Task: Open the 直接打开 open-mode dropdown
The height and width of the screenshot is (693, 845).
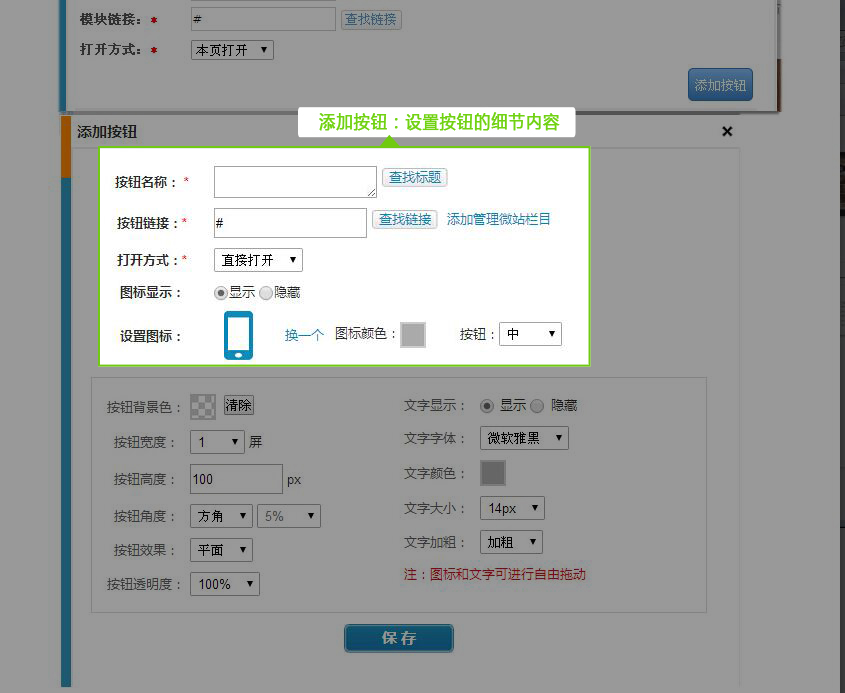Action: 258,260
